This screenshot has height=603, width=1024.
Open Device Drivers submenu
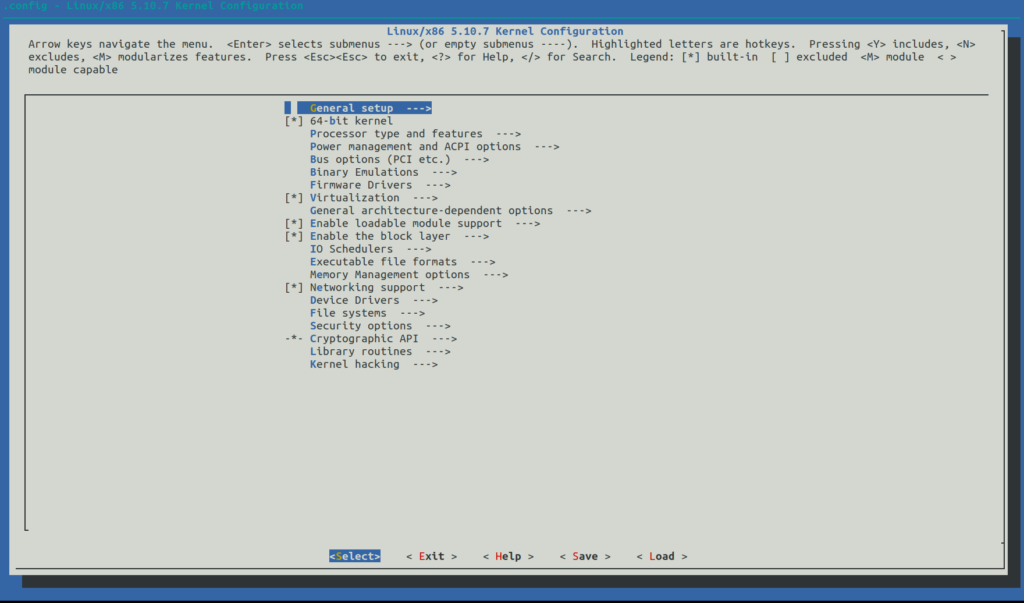pos(374,301)
